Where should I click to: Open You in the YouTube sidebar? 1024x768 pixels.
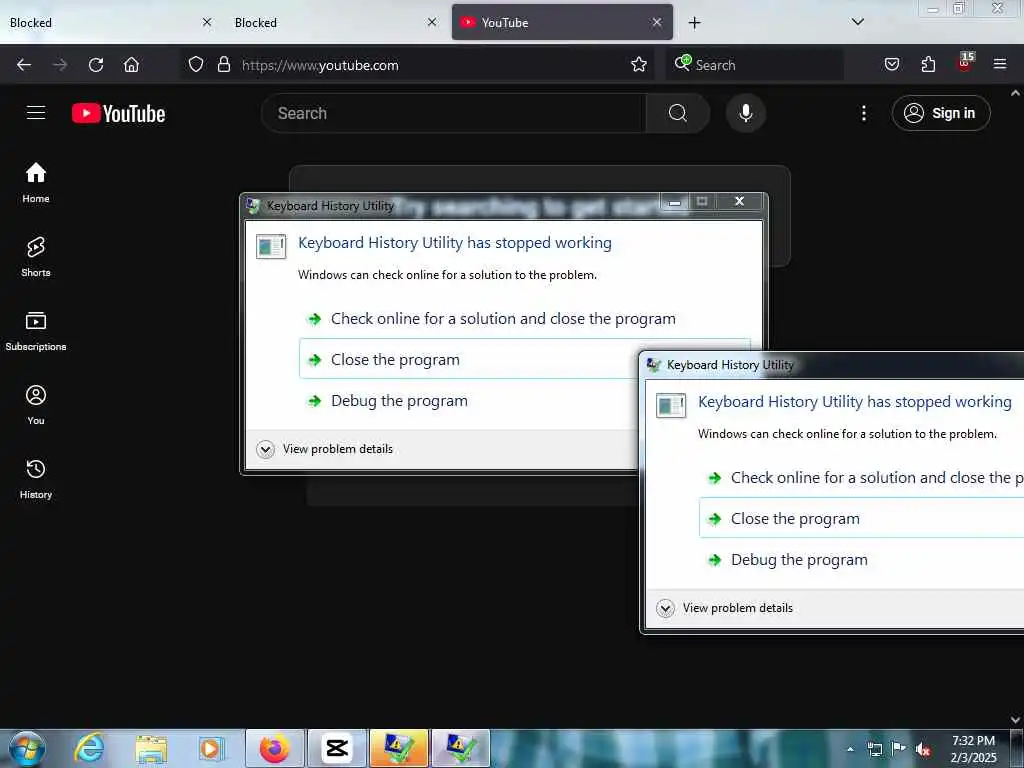click(x=36, y=405)
